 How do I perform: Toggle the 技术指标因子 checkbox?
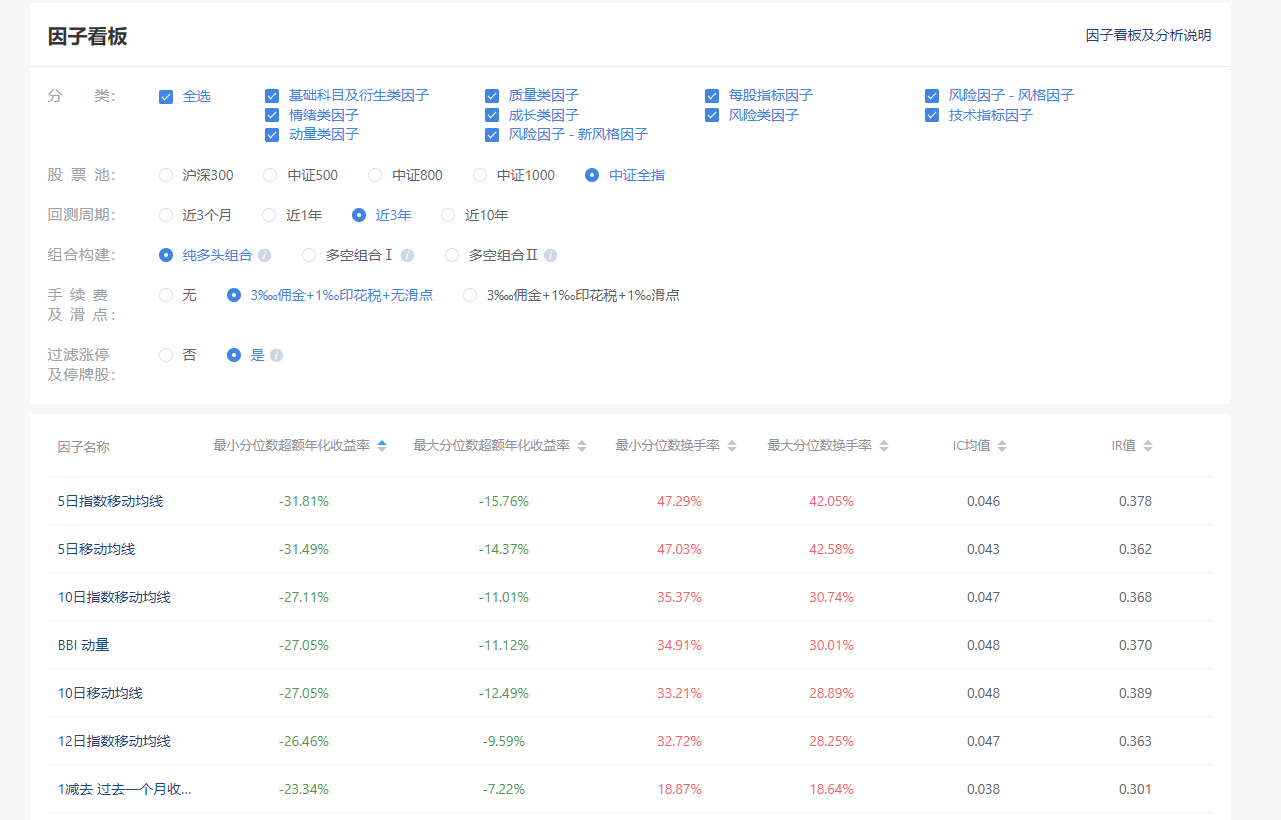click(x=932, y=116)
